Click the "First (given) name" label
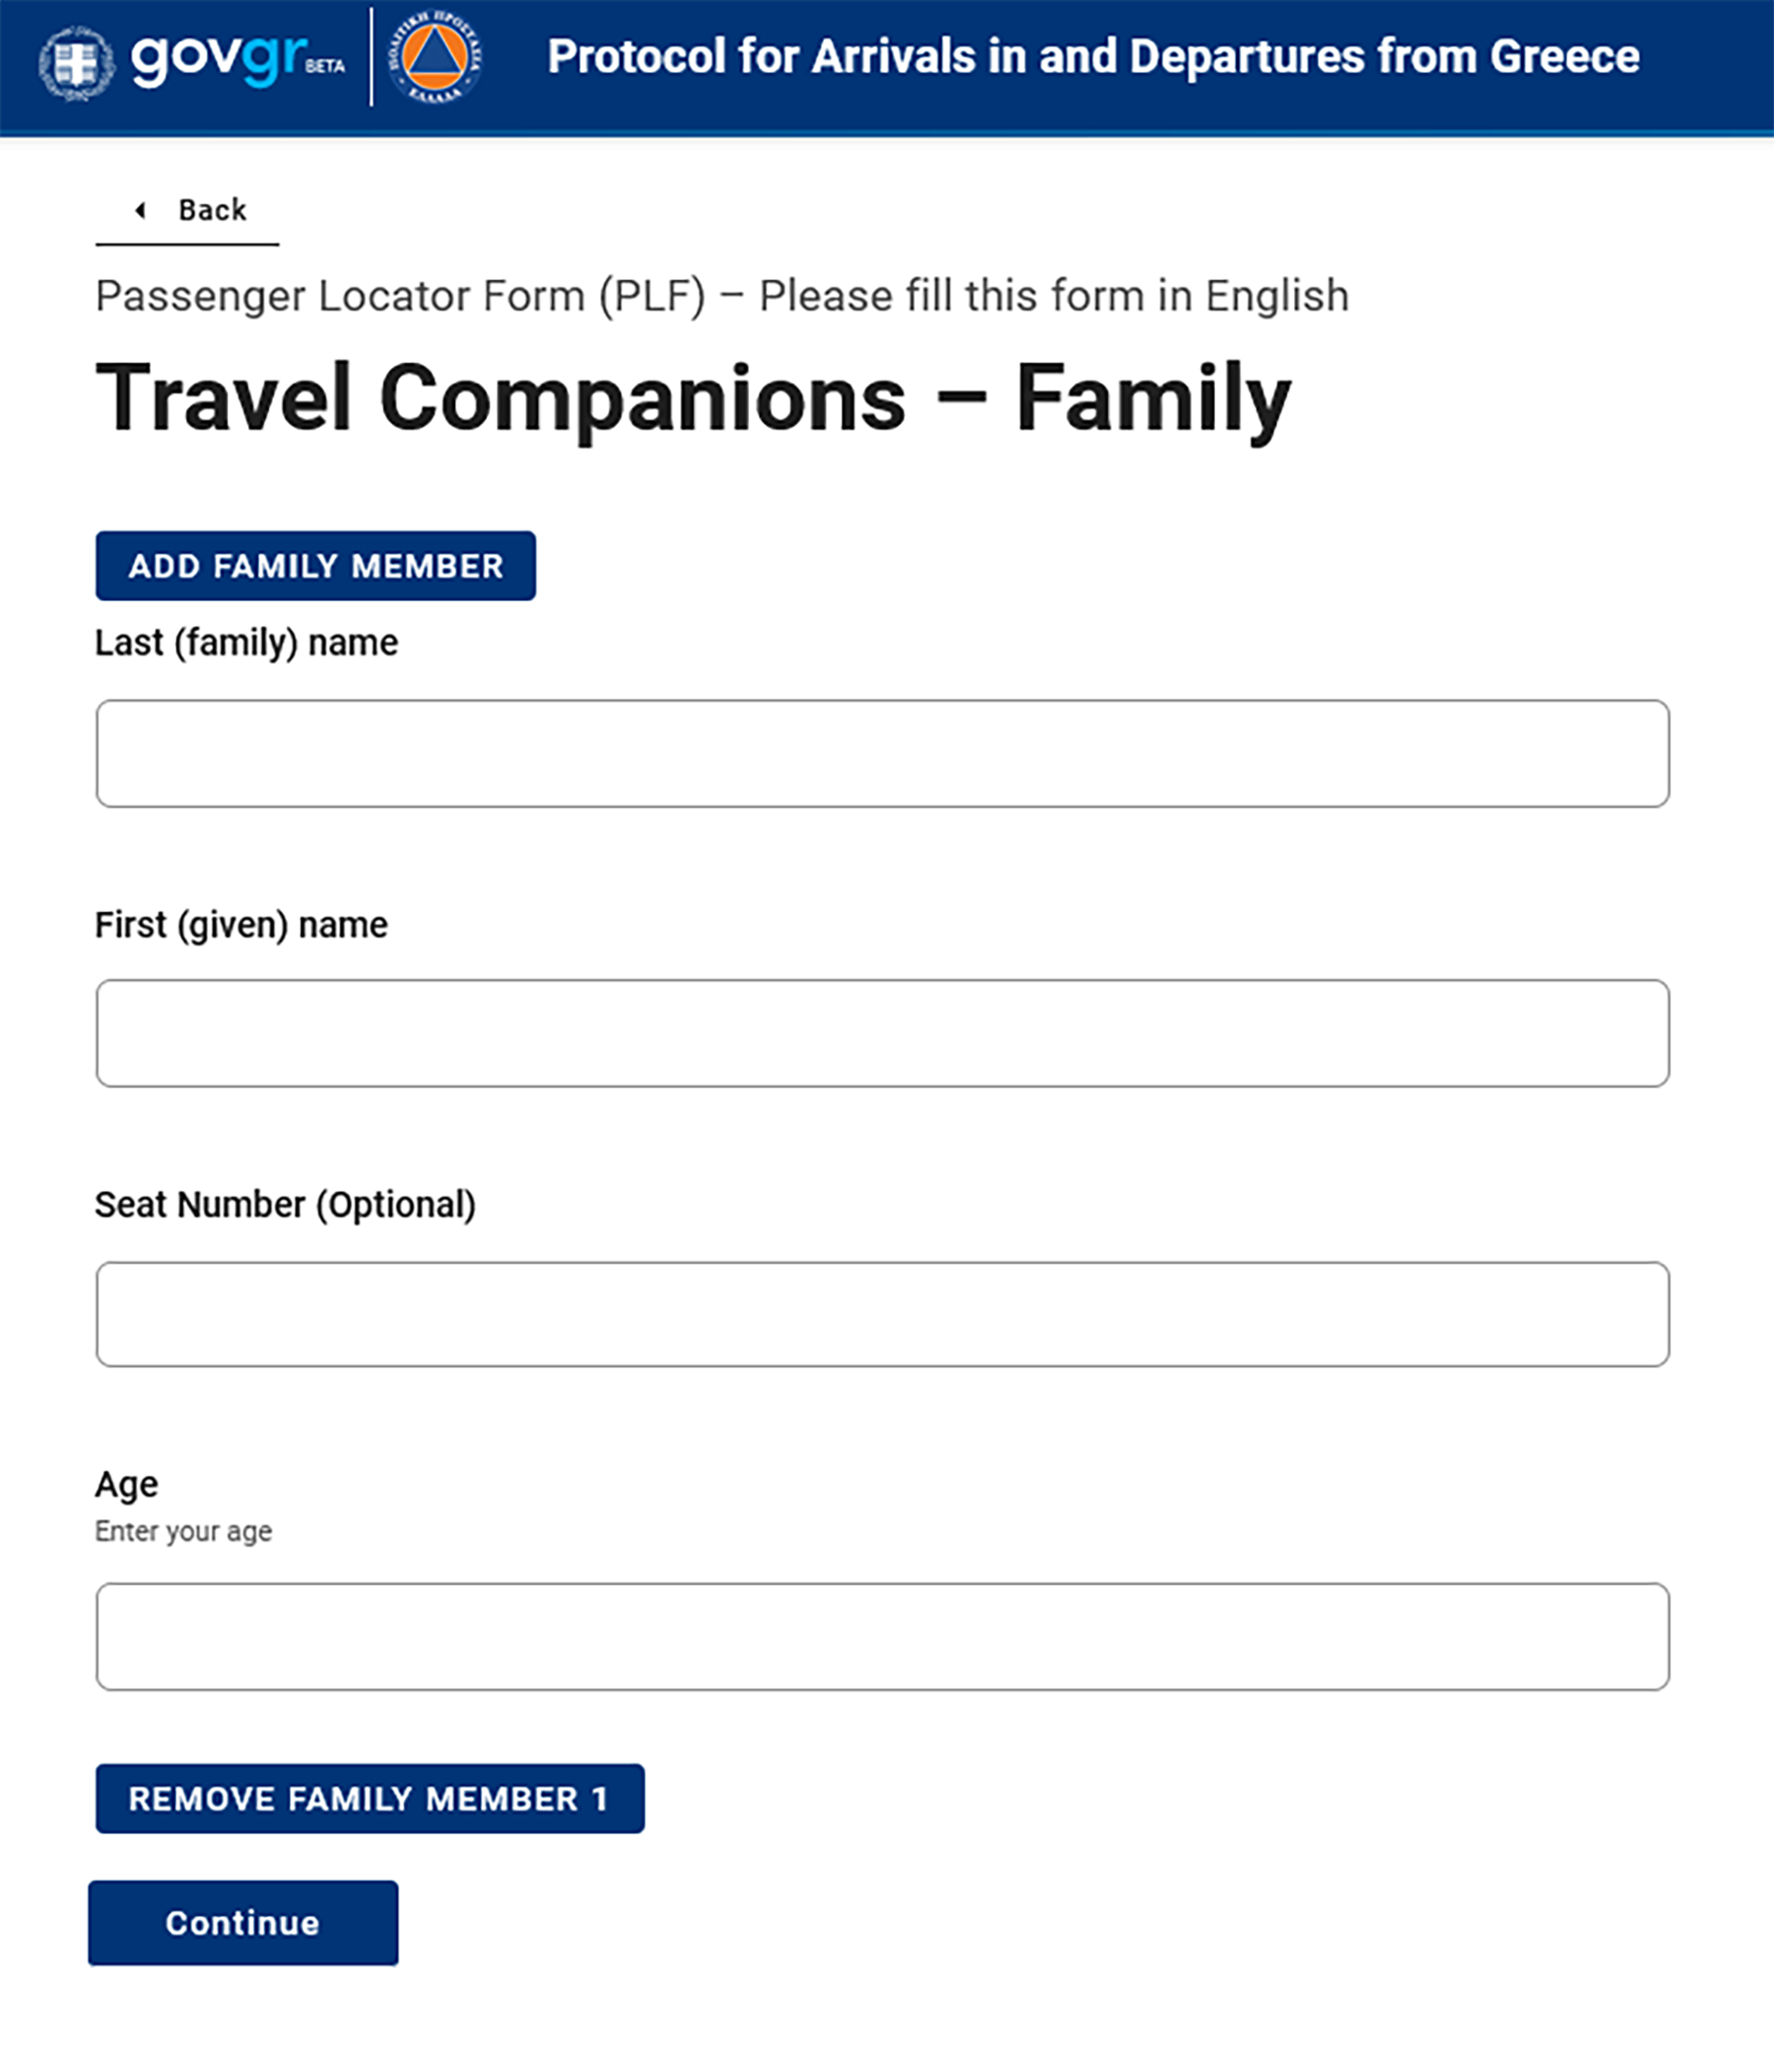 (x=241, y=925)
